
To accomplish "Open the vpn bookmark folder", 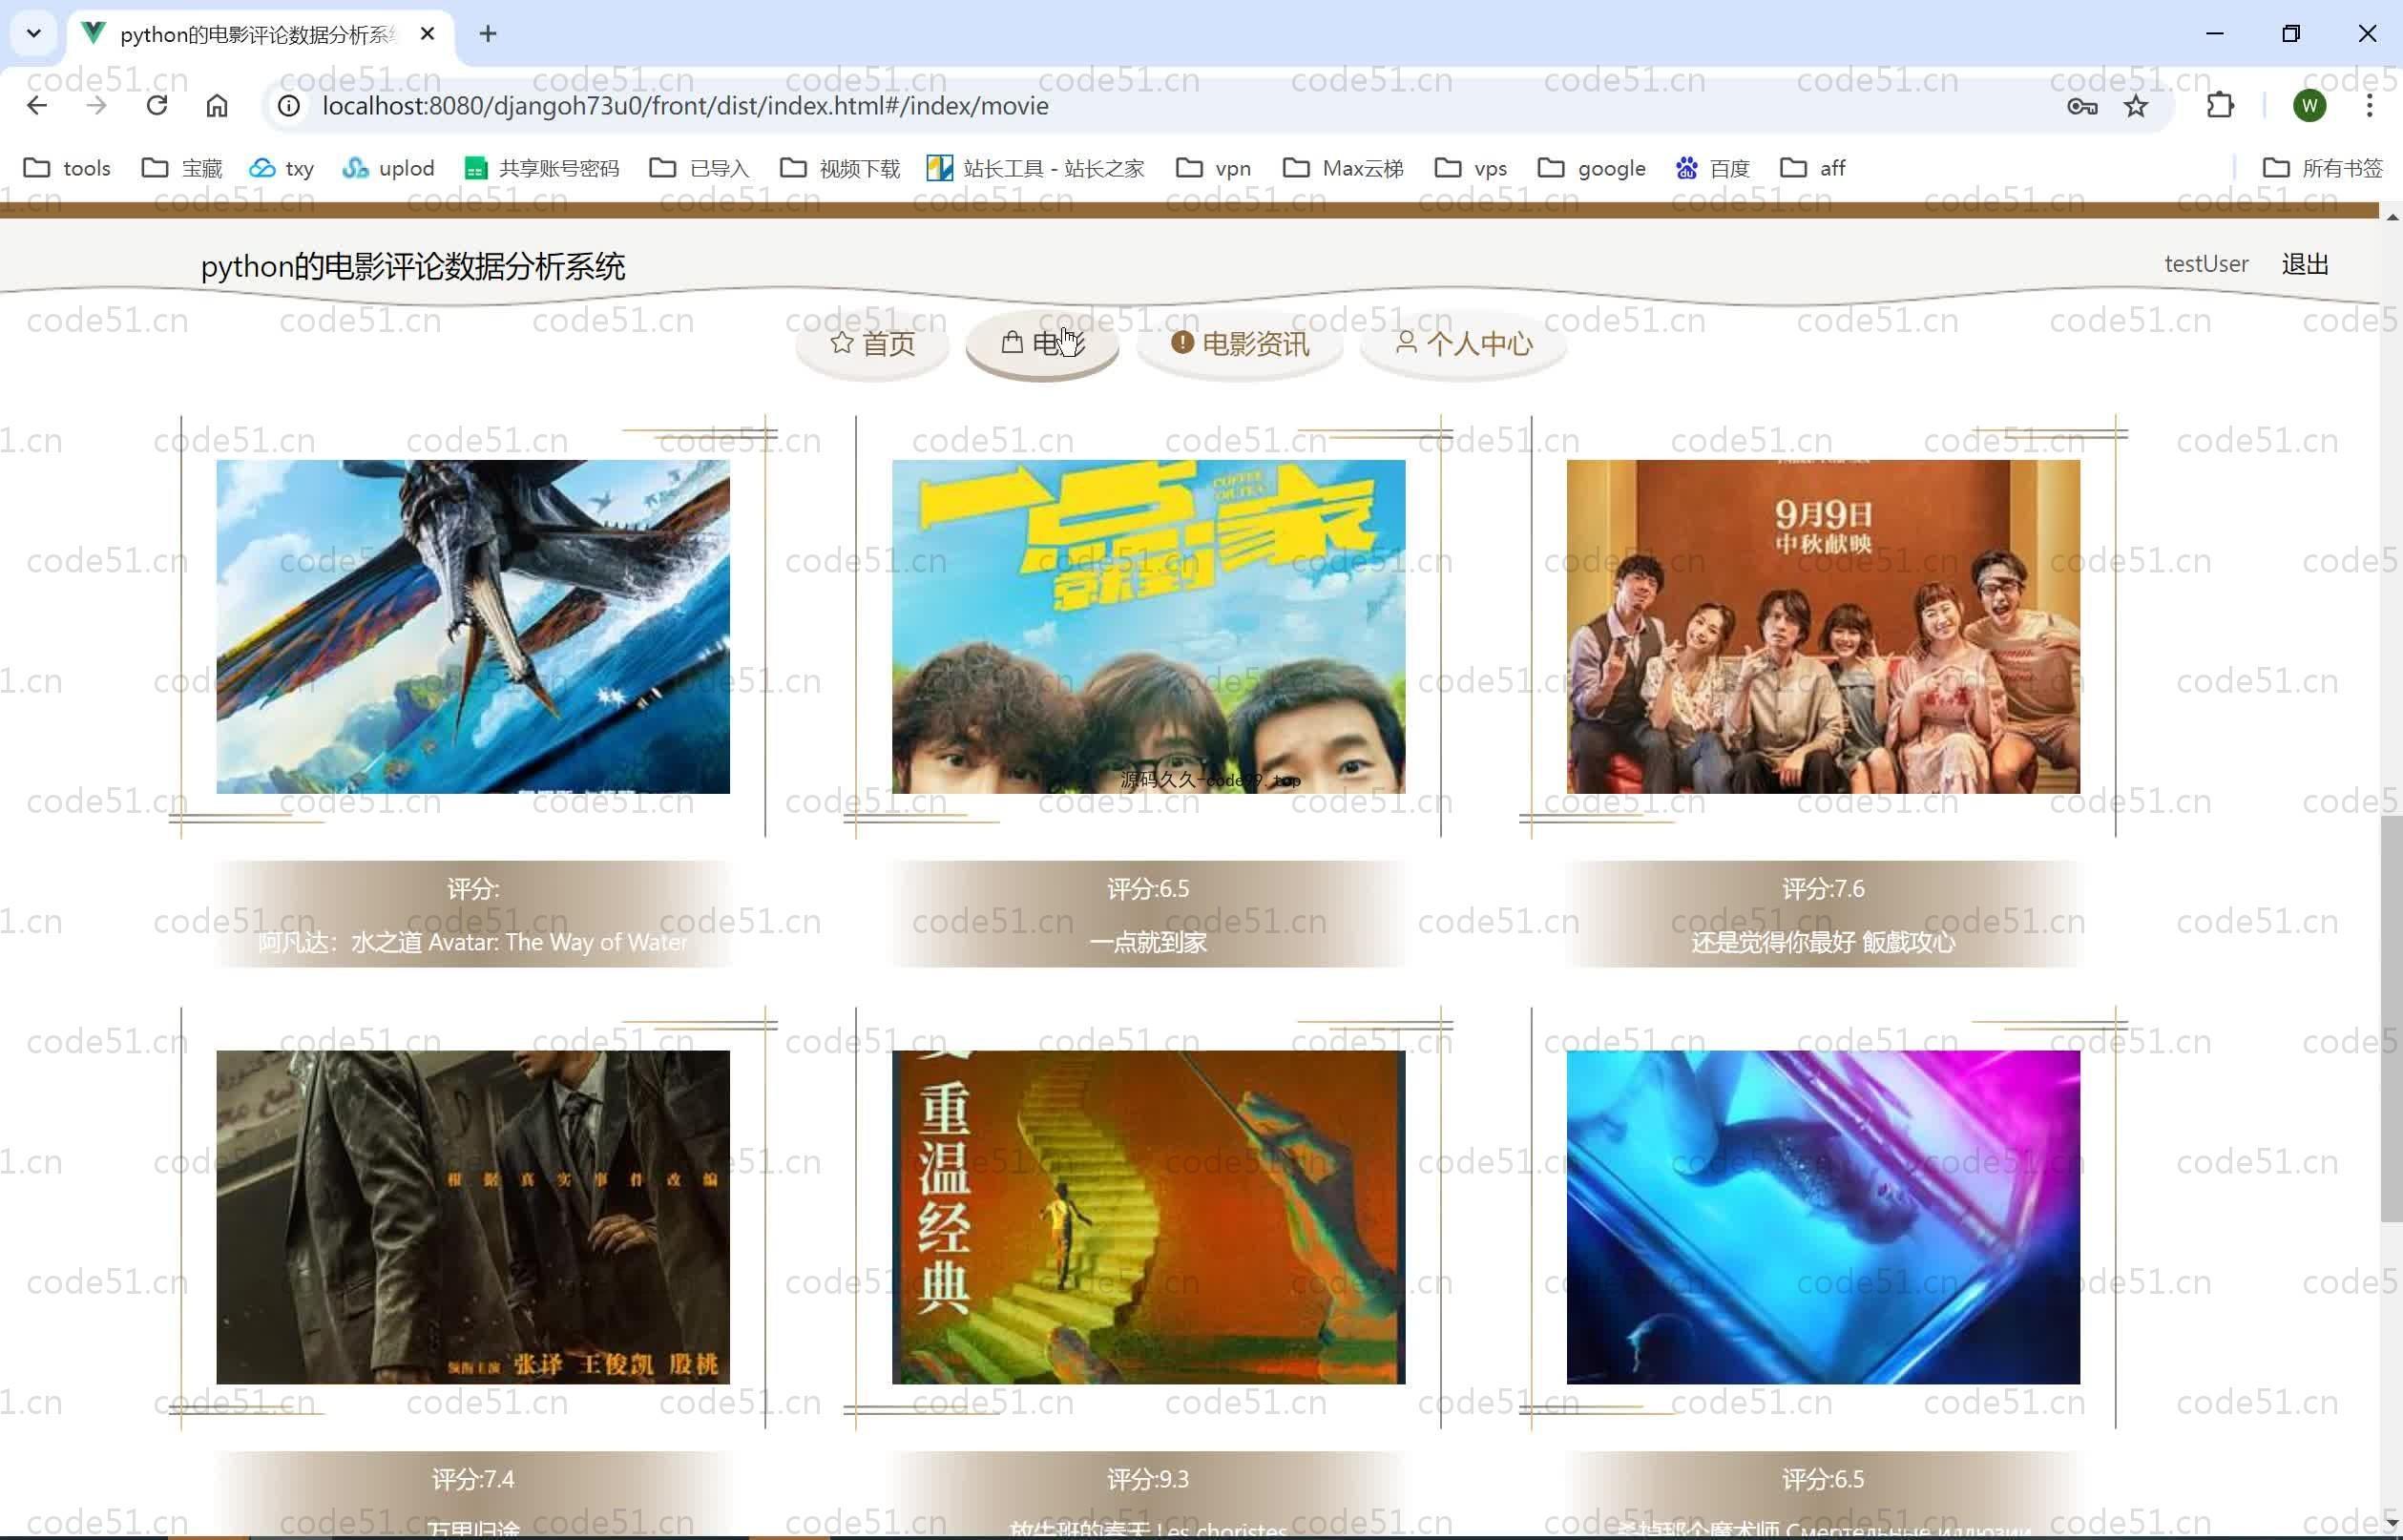I will (1213, 168).
